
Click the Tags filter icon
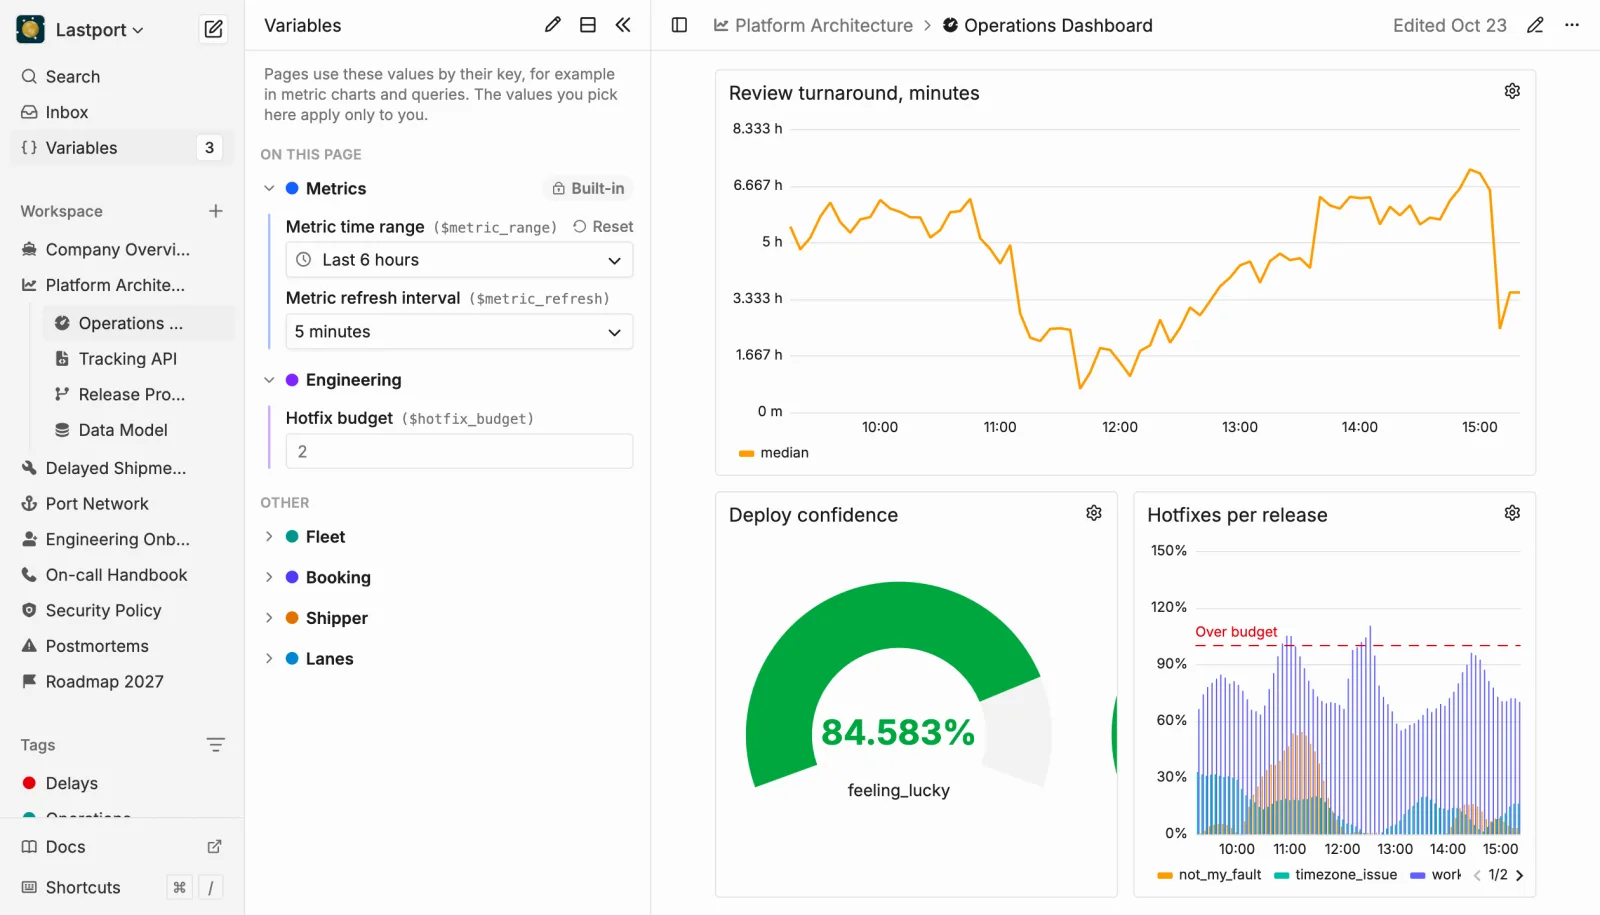[215, 745]
